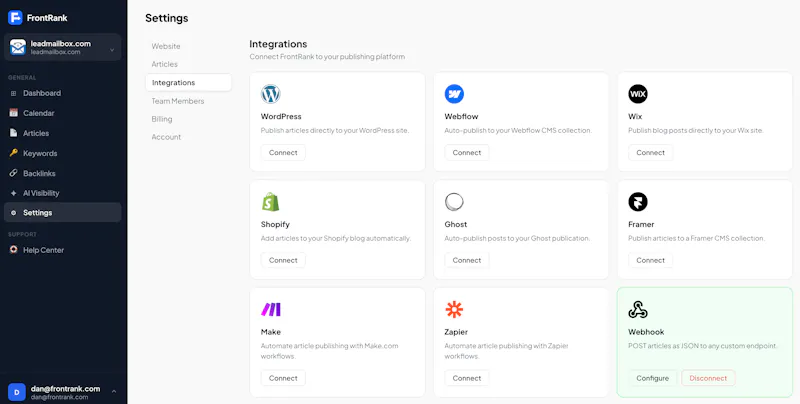Connect the Shopify integration
This screenshot has height=404, width=800.
[283, 260]
